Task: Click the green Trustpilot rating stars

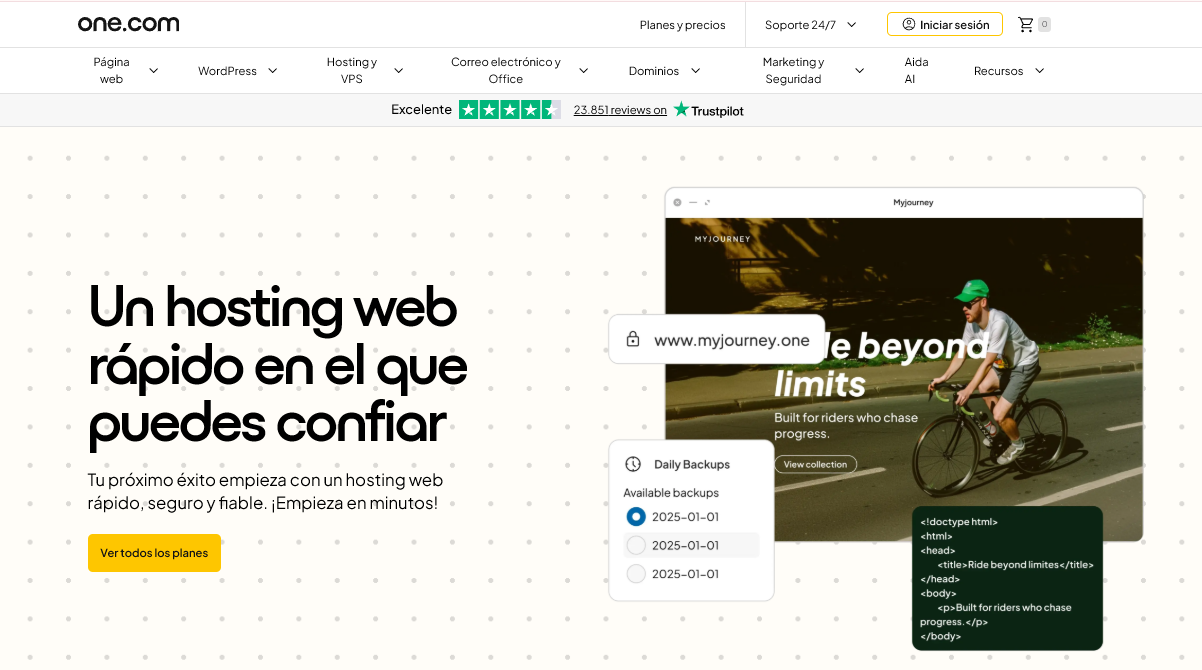Action: pos(510,109)
